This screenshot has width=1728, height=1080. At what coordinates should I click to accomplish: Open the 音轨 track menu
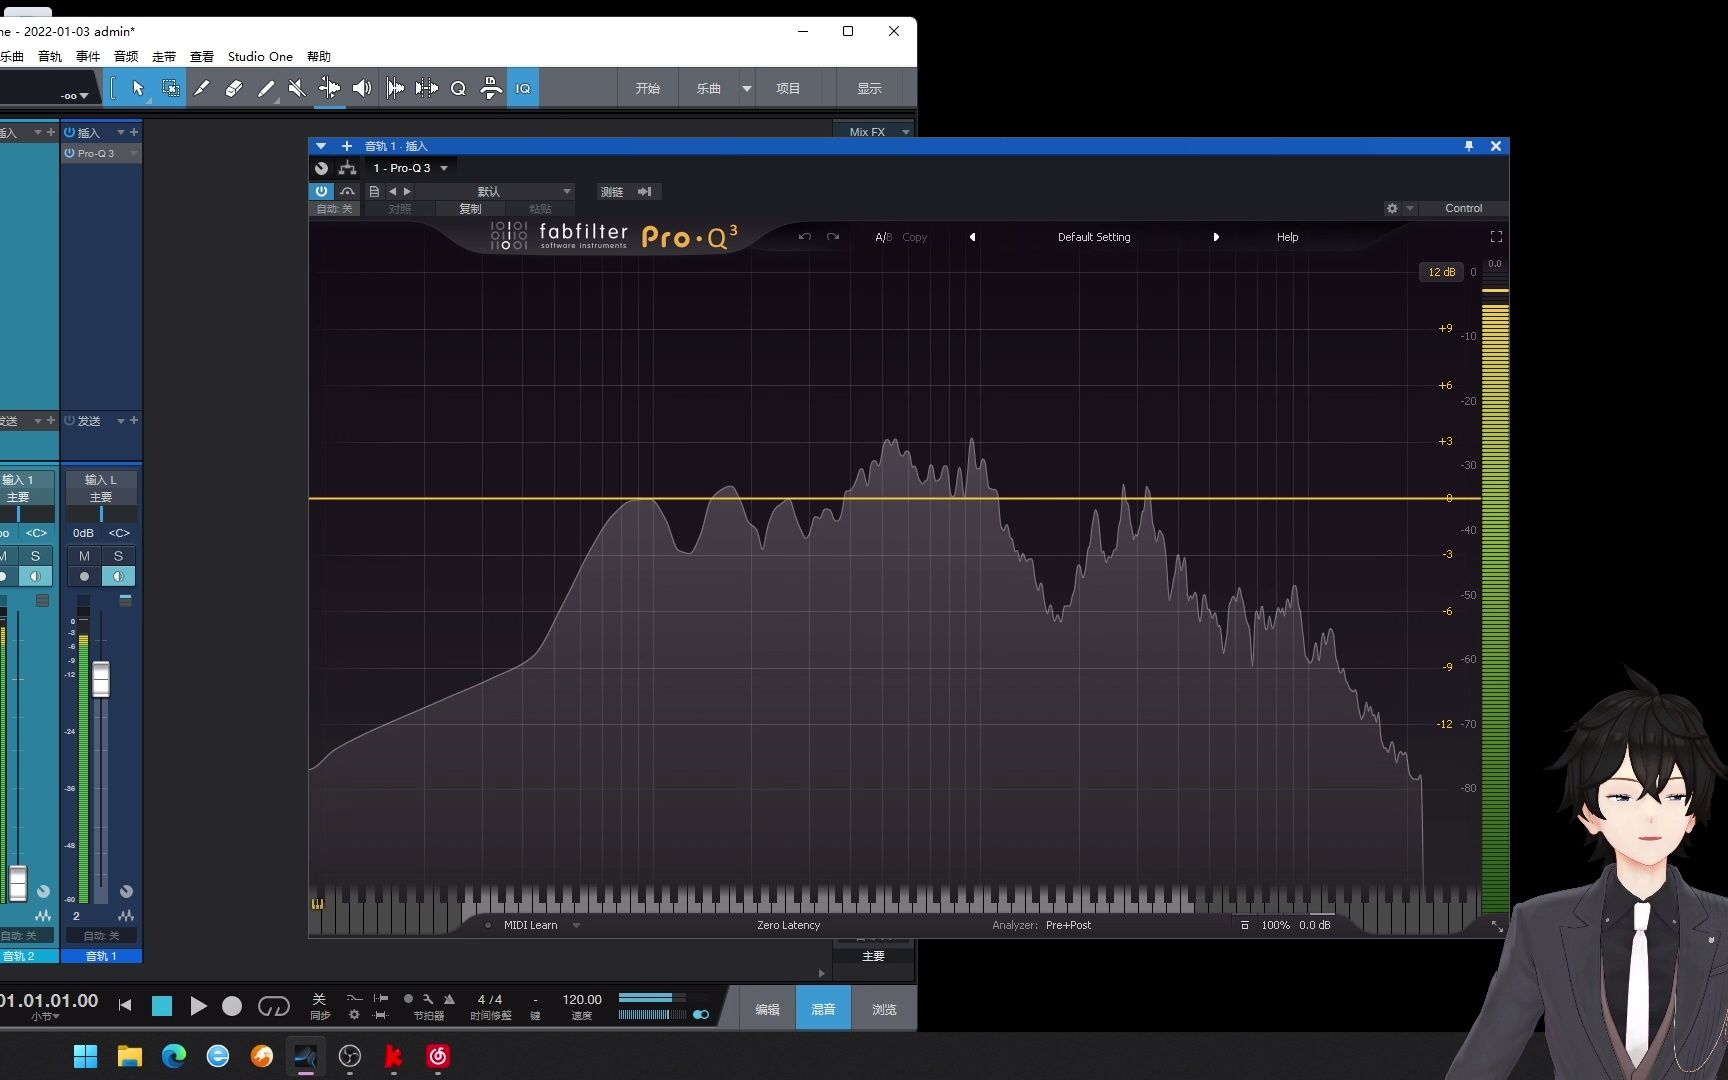[x=50, y=56]
